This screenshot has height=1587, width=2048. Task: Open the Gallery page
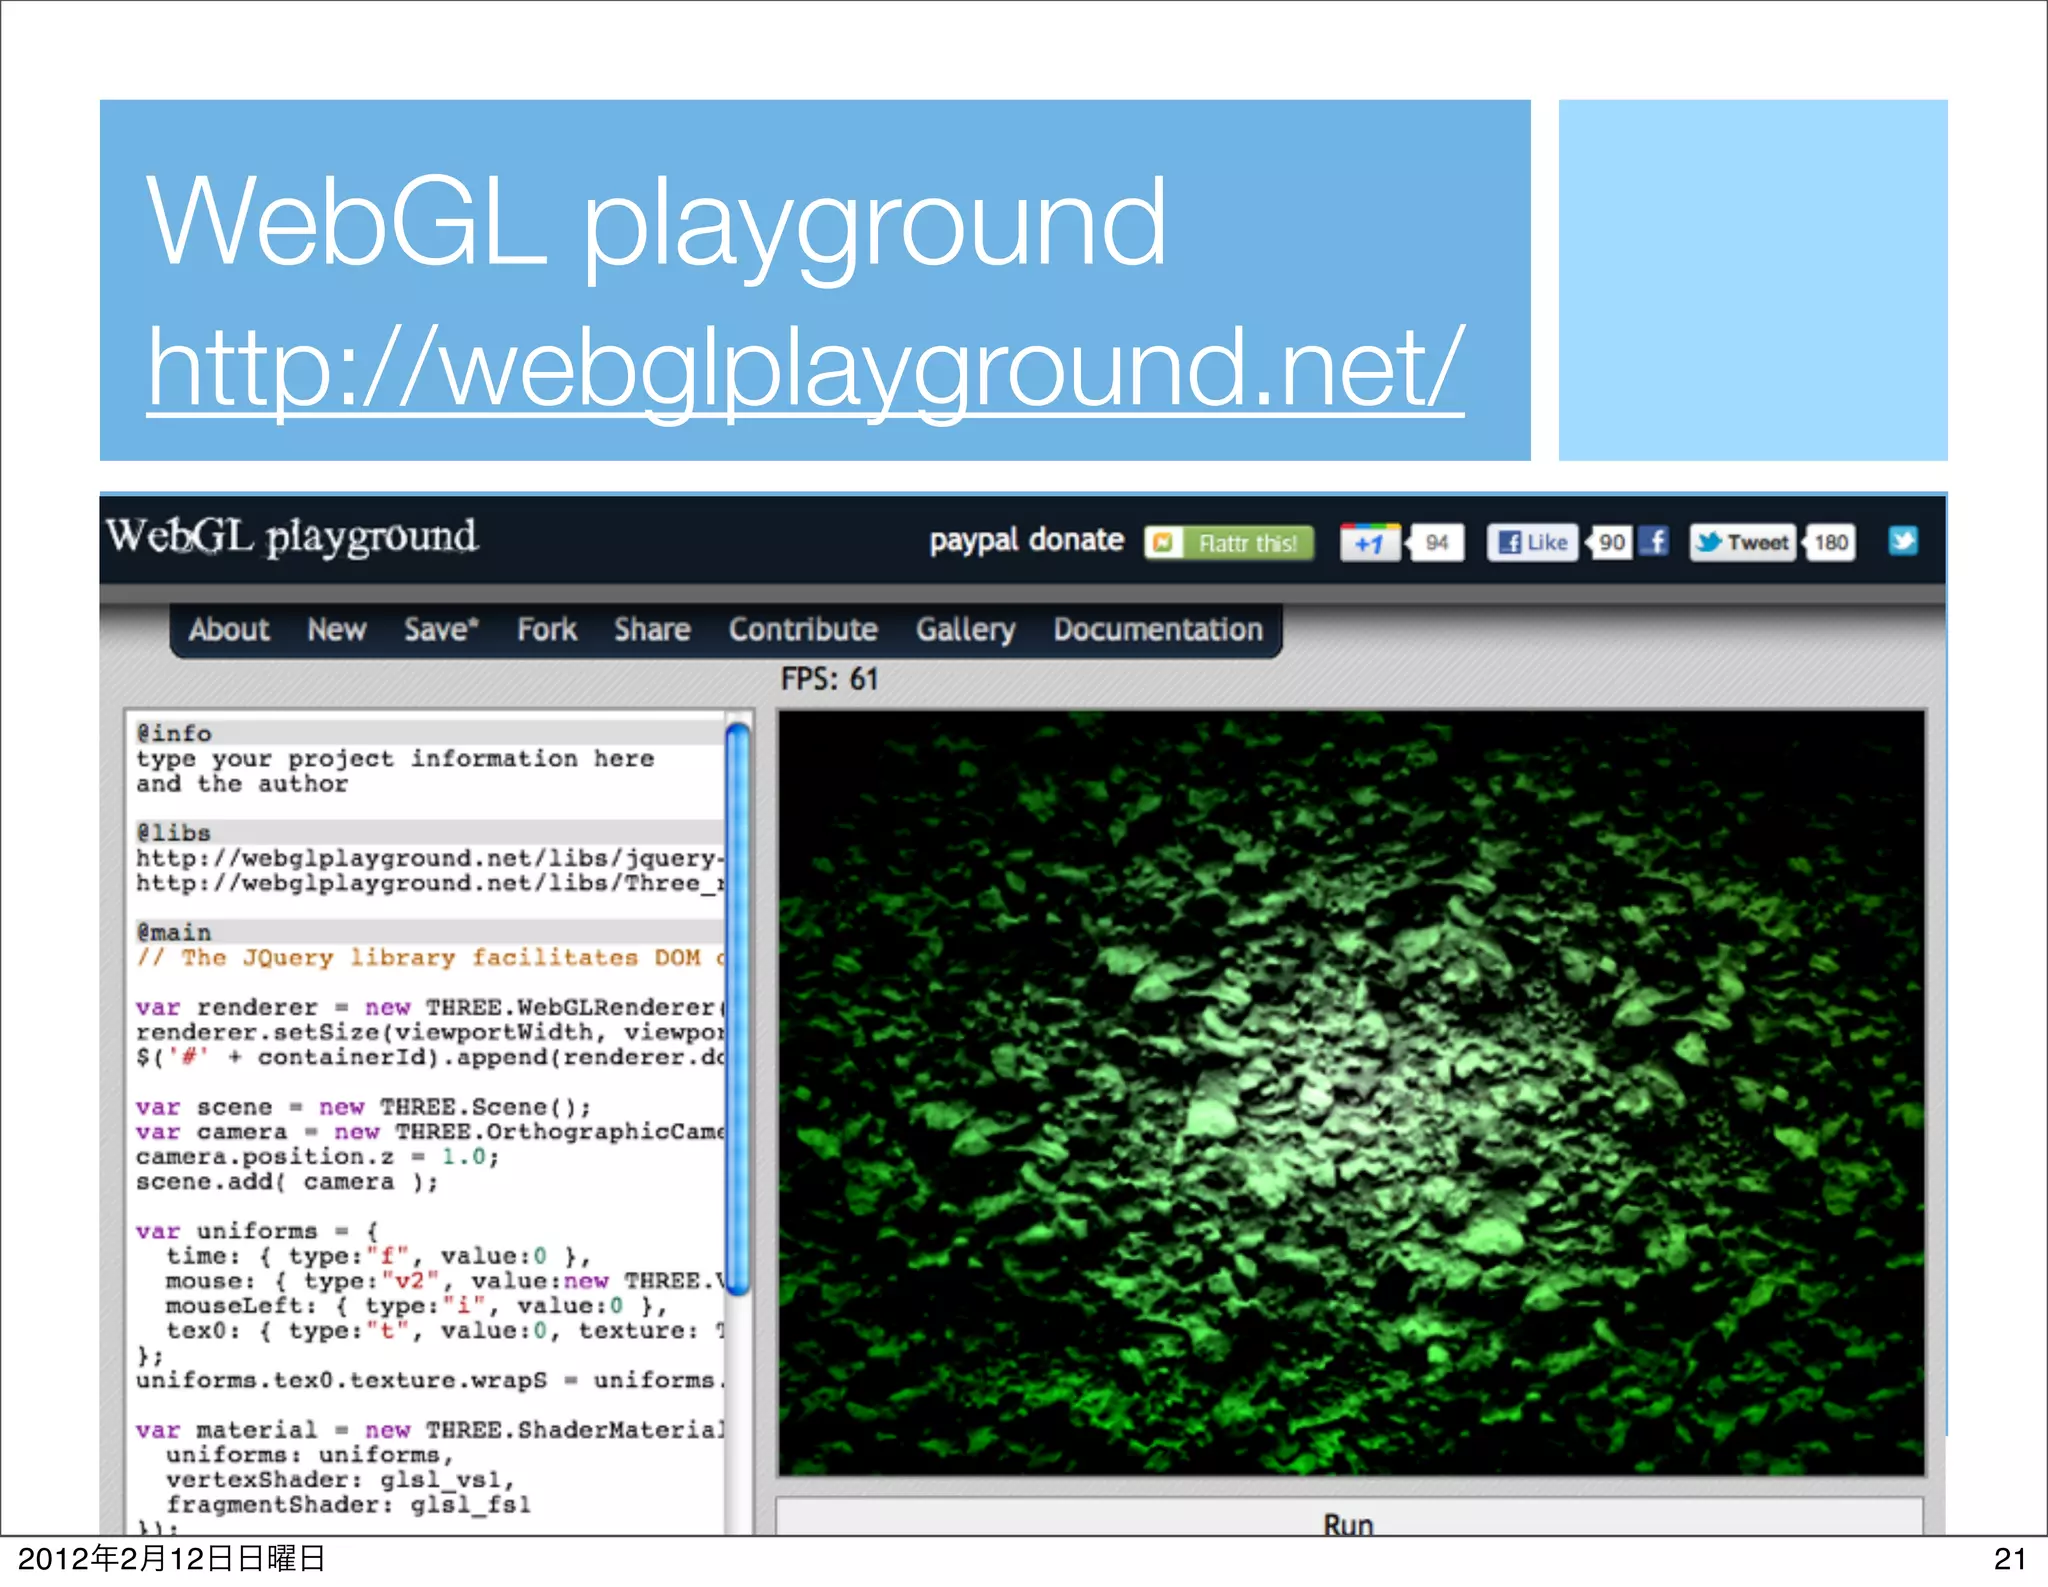coord(965,629)
